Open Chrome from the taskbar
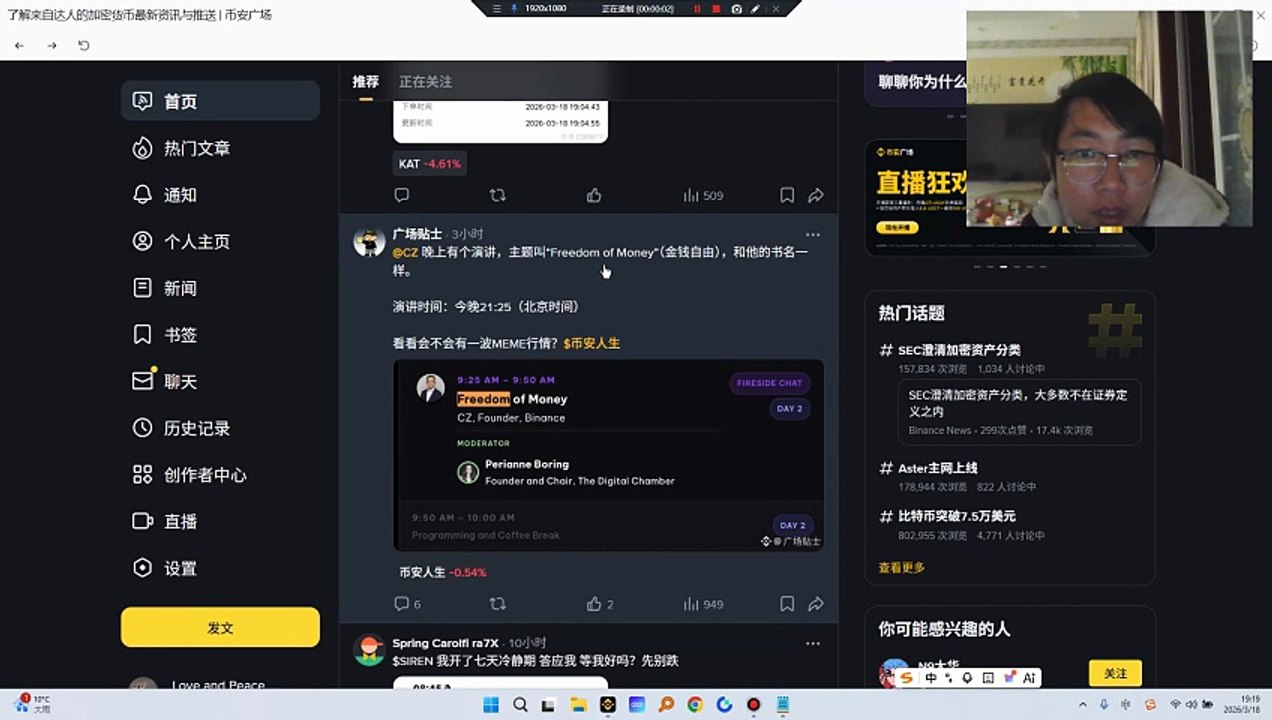 coord(695,705)
